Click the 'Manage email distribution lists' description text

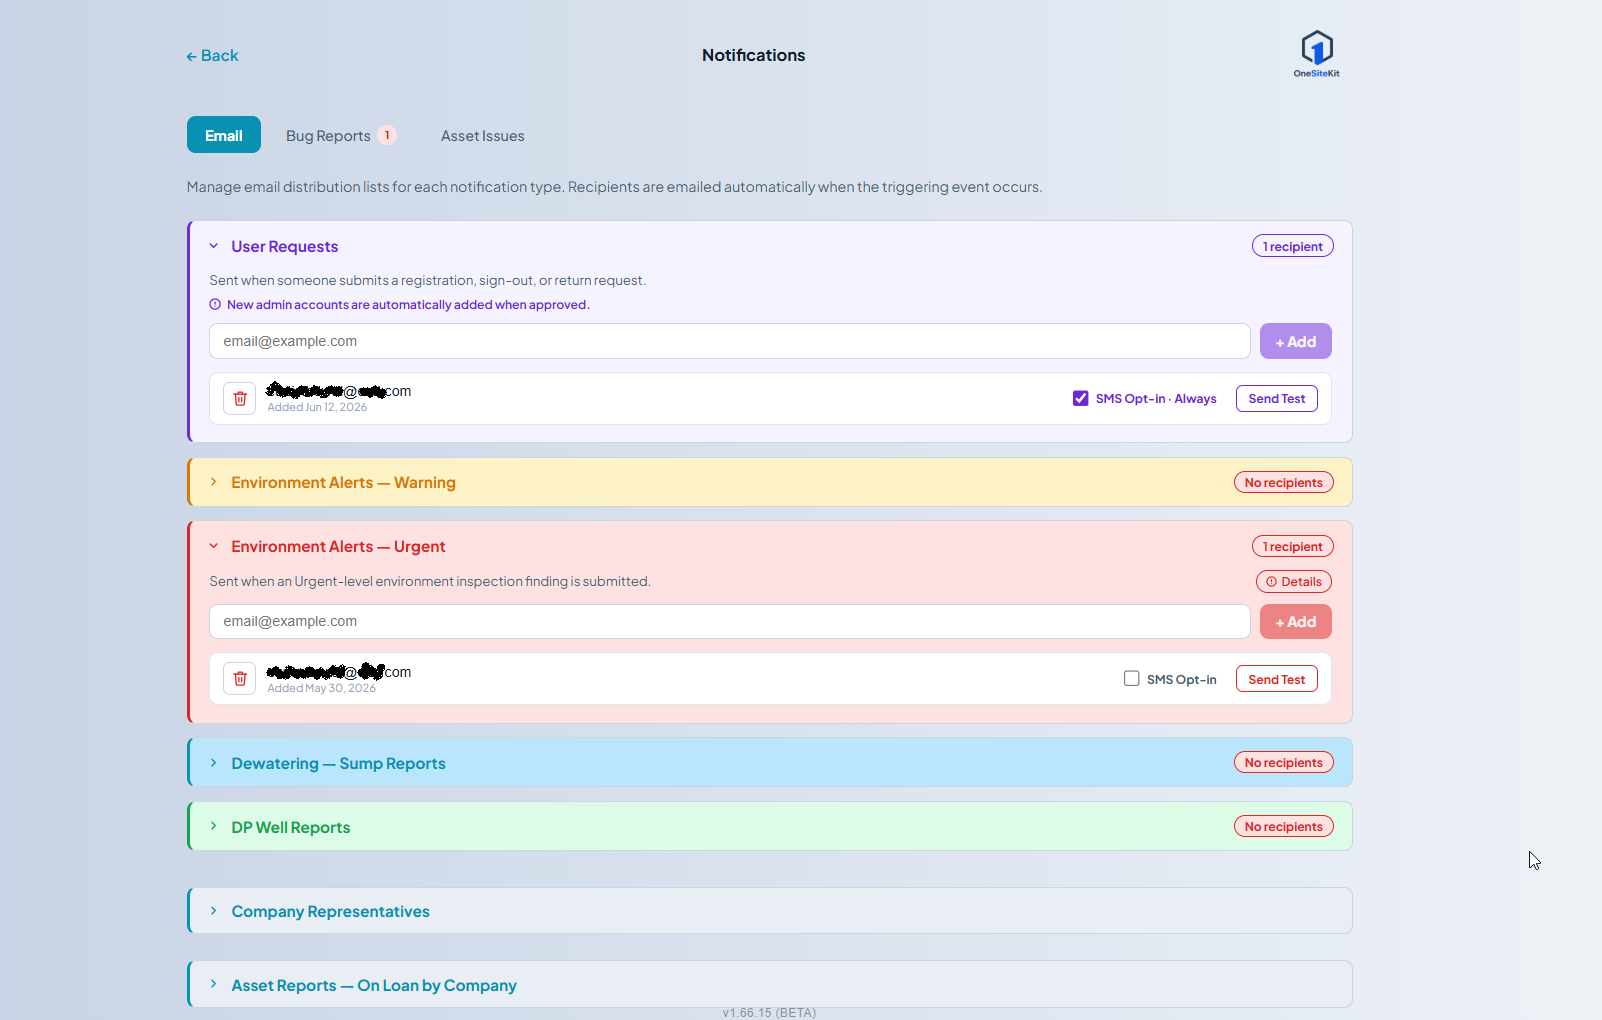(x=615, y=187)
